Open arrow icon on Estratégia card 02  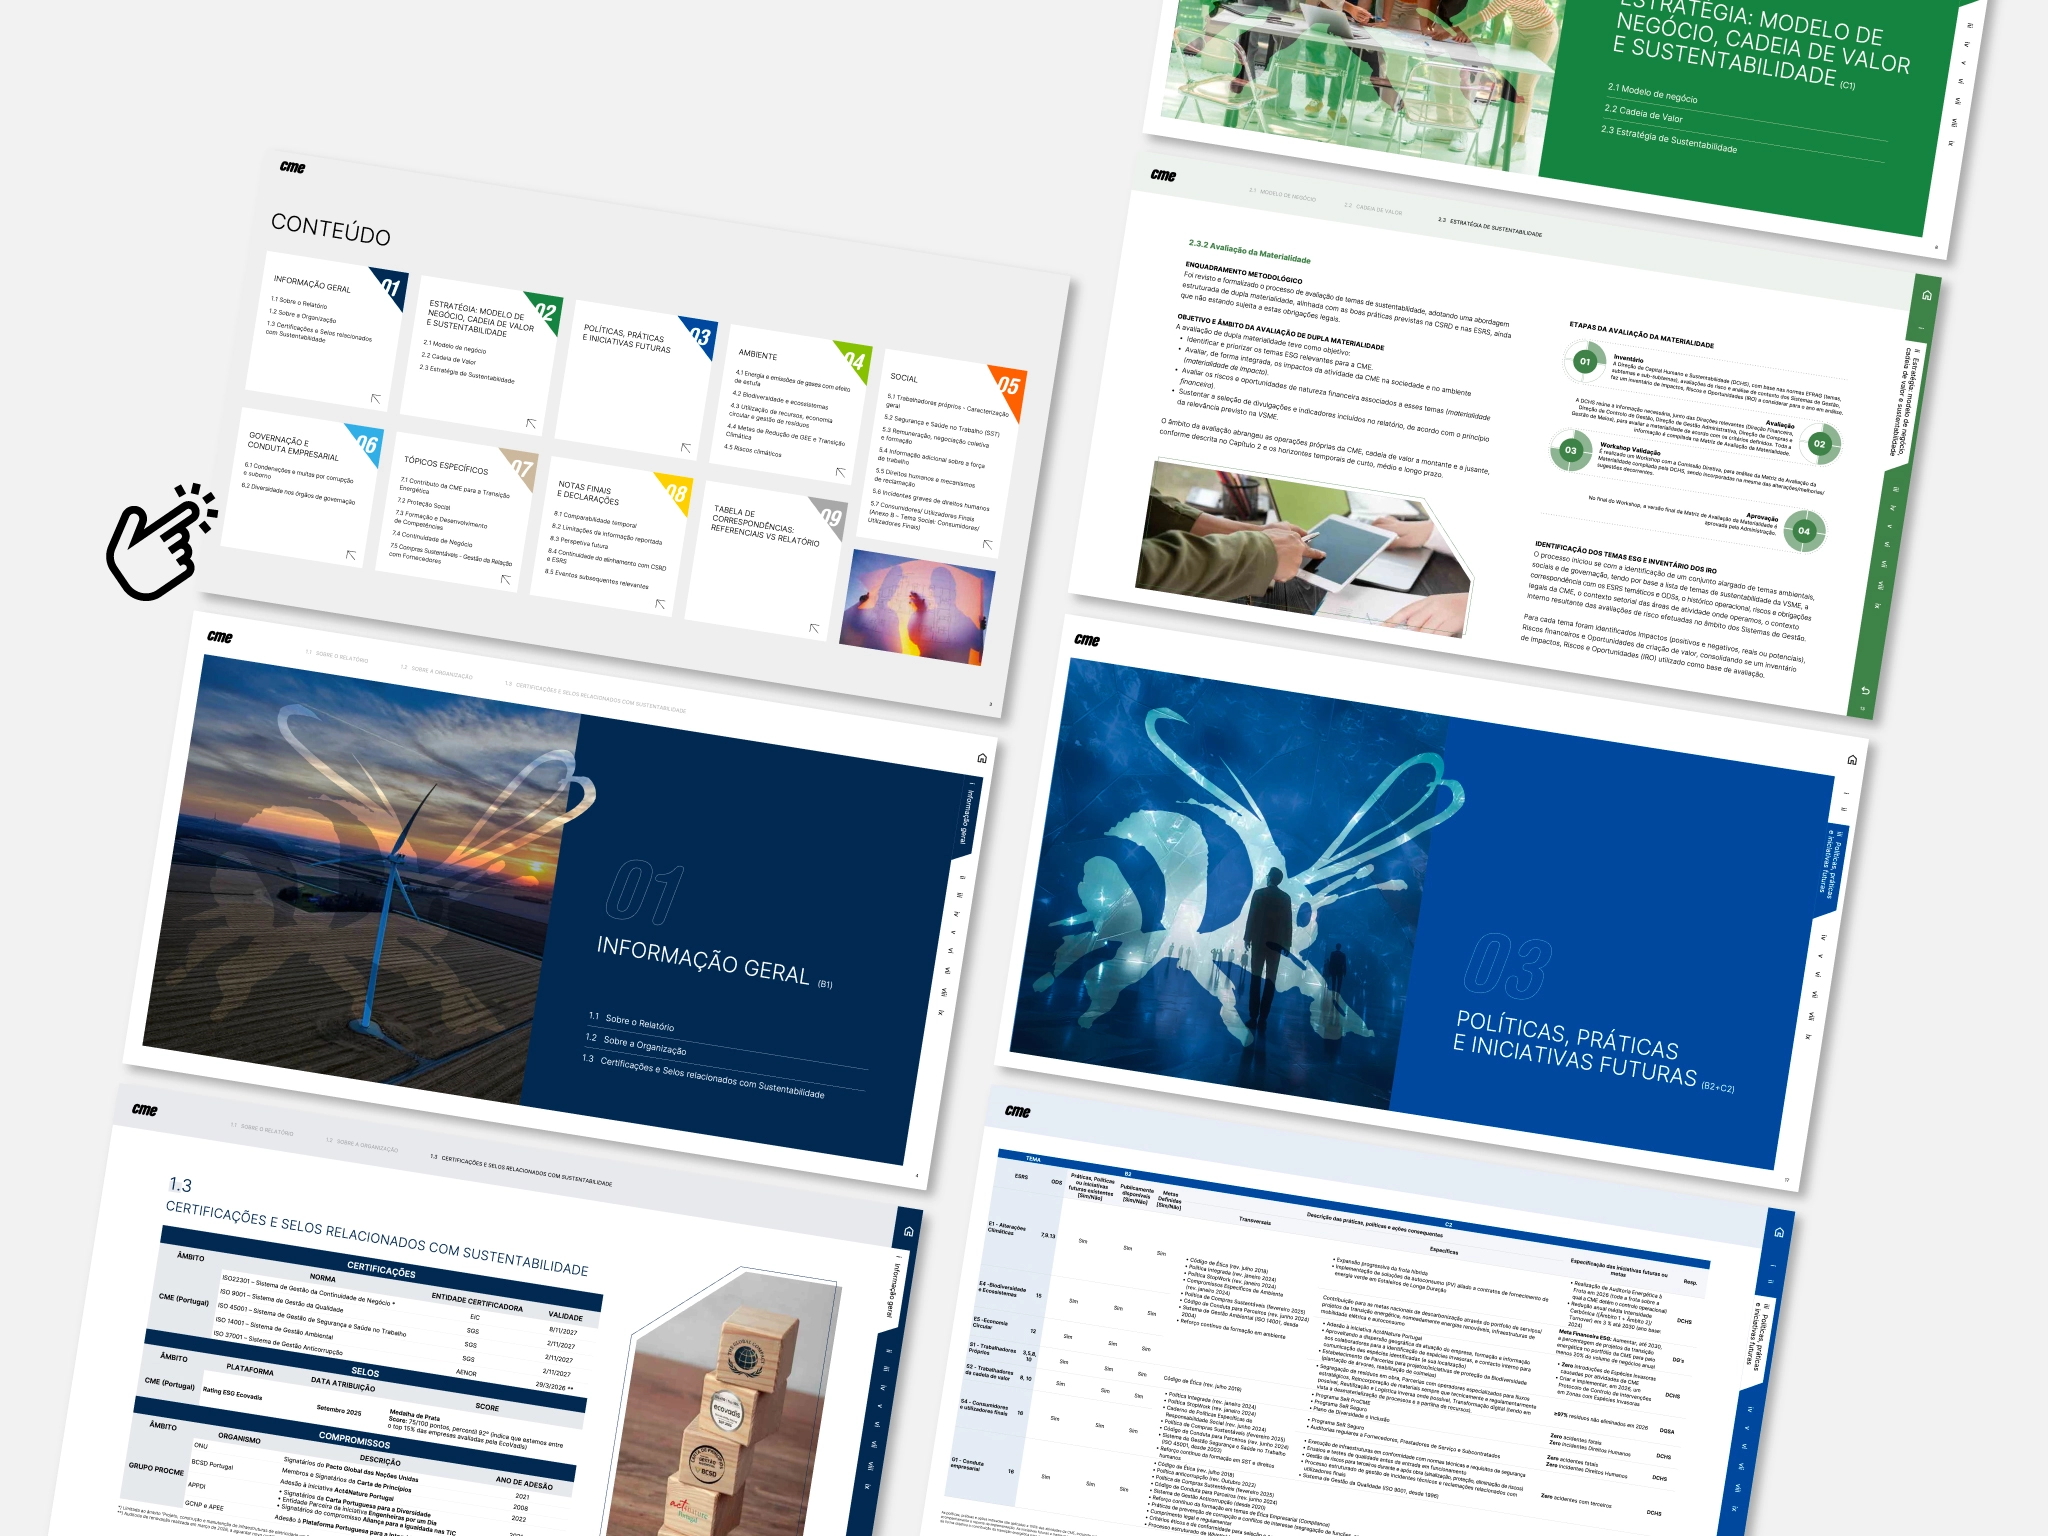(x=531, y=423)
